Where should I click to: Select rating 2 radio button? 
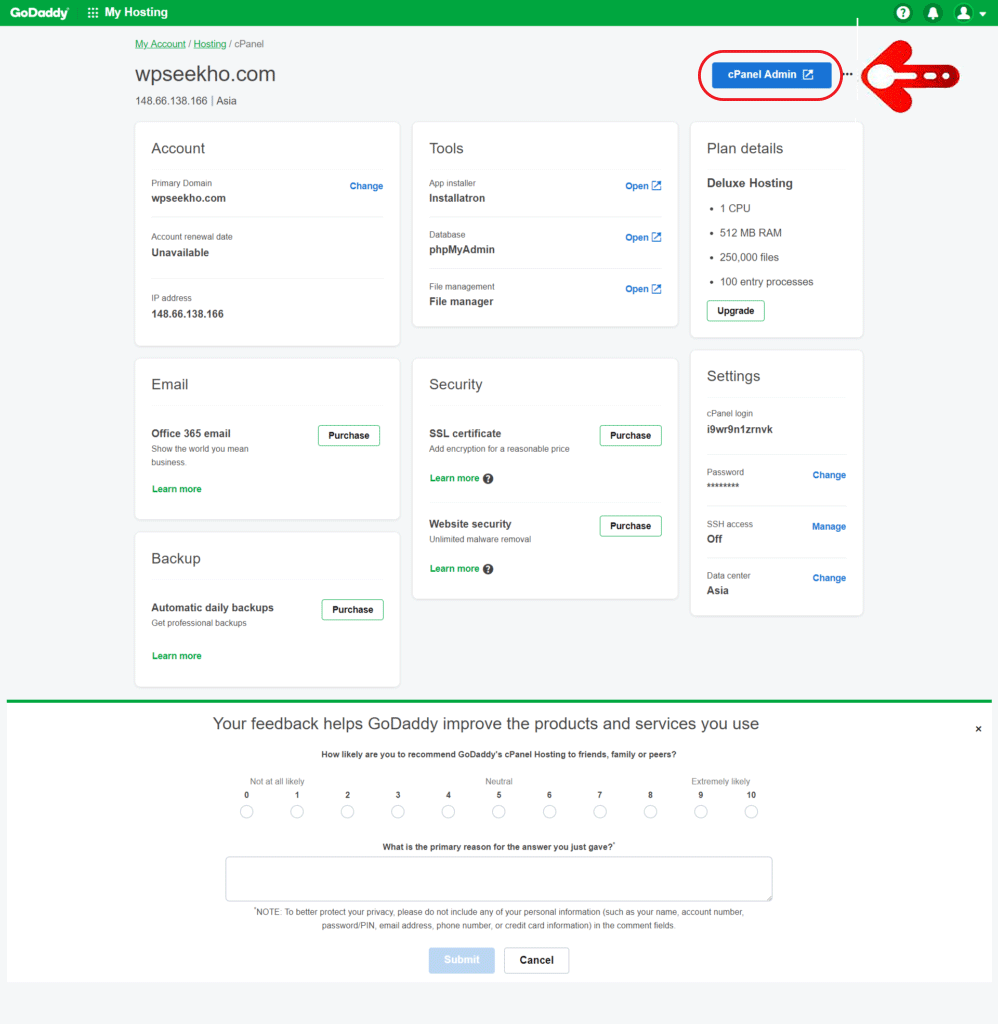pyautogui.click(x=347, y=812)
